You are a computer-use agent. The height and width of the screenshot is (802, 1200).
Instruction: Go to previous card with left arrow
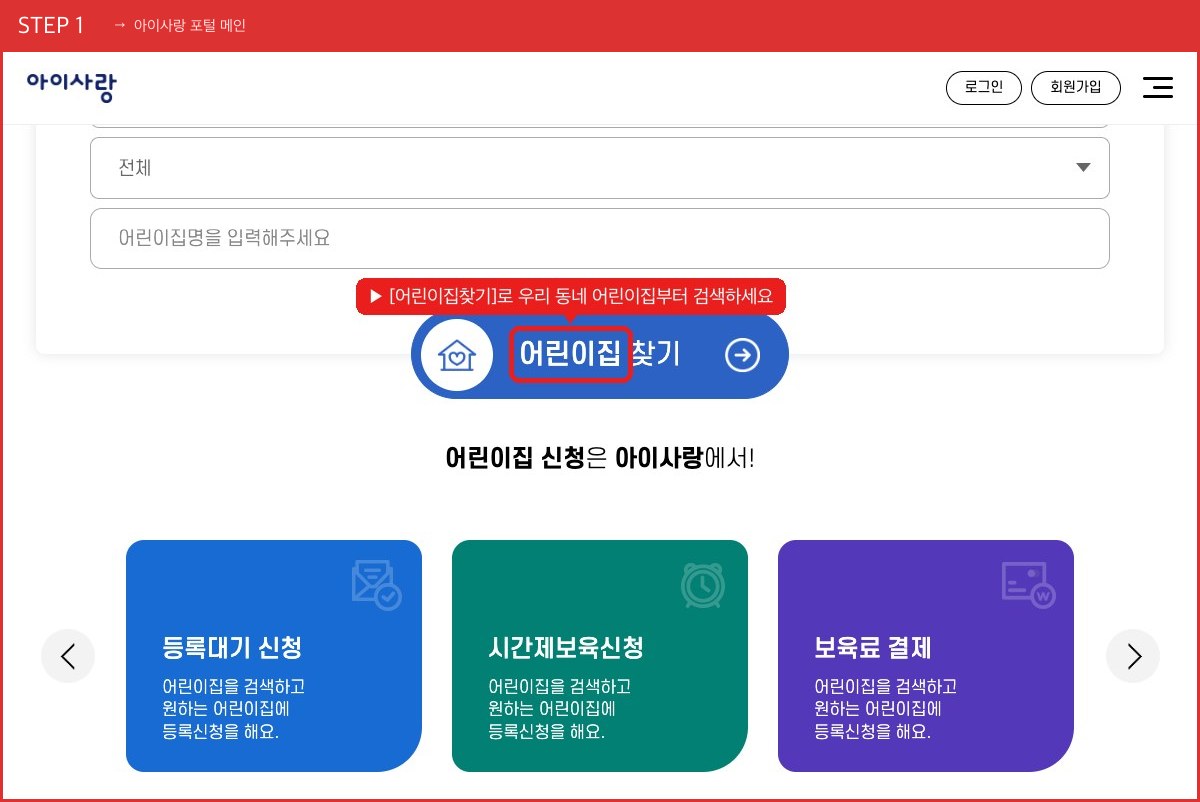[68, 656]
